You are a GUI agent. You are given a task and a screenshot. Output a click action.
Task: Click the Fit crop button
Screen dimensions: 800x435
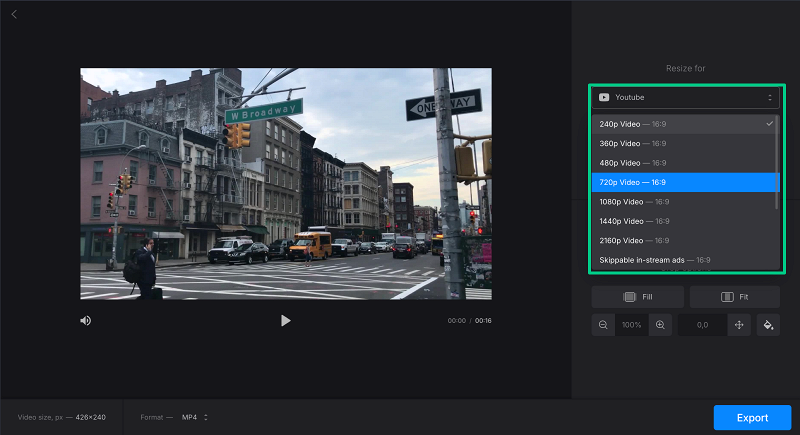(735, 297)
